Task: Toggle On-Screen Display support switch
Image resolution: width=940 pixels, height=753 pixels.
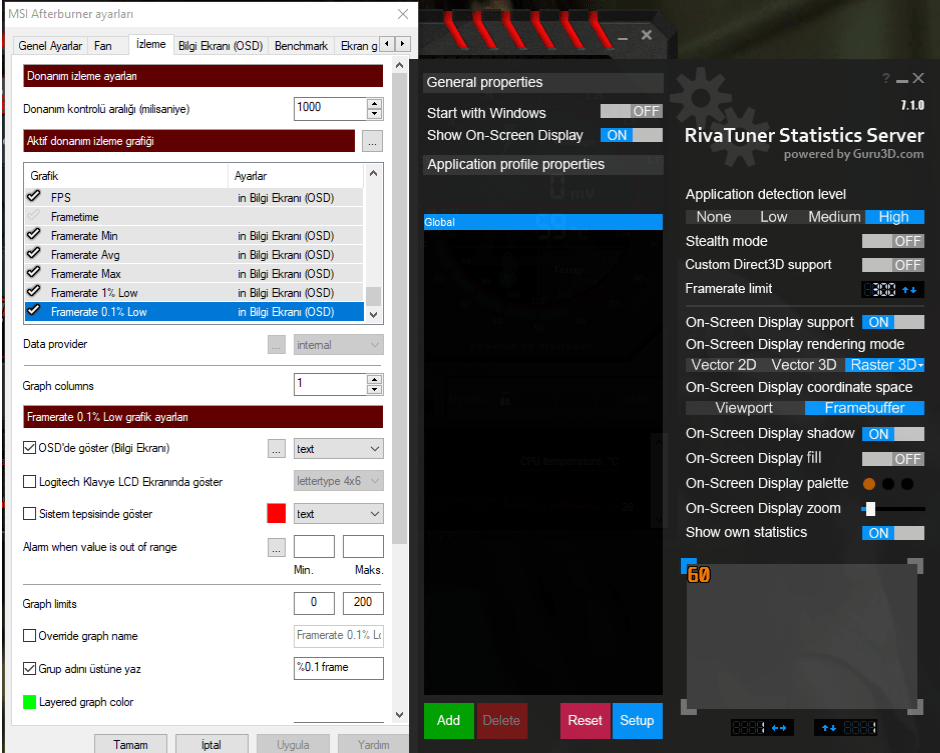Action: [x=893, y=323]
